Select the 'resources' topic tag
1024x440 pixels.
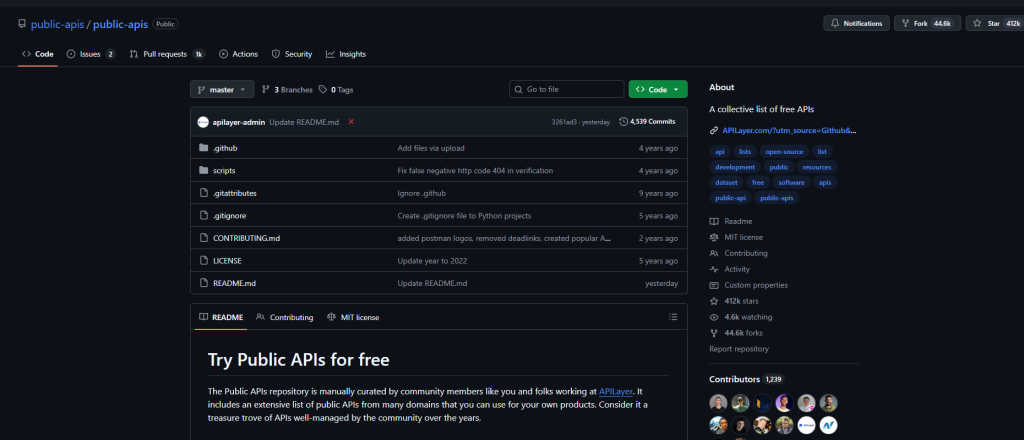(x=817, y=167)
